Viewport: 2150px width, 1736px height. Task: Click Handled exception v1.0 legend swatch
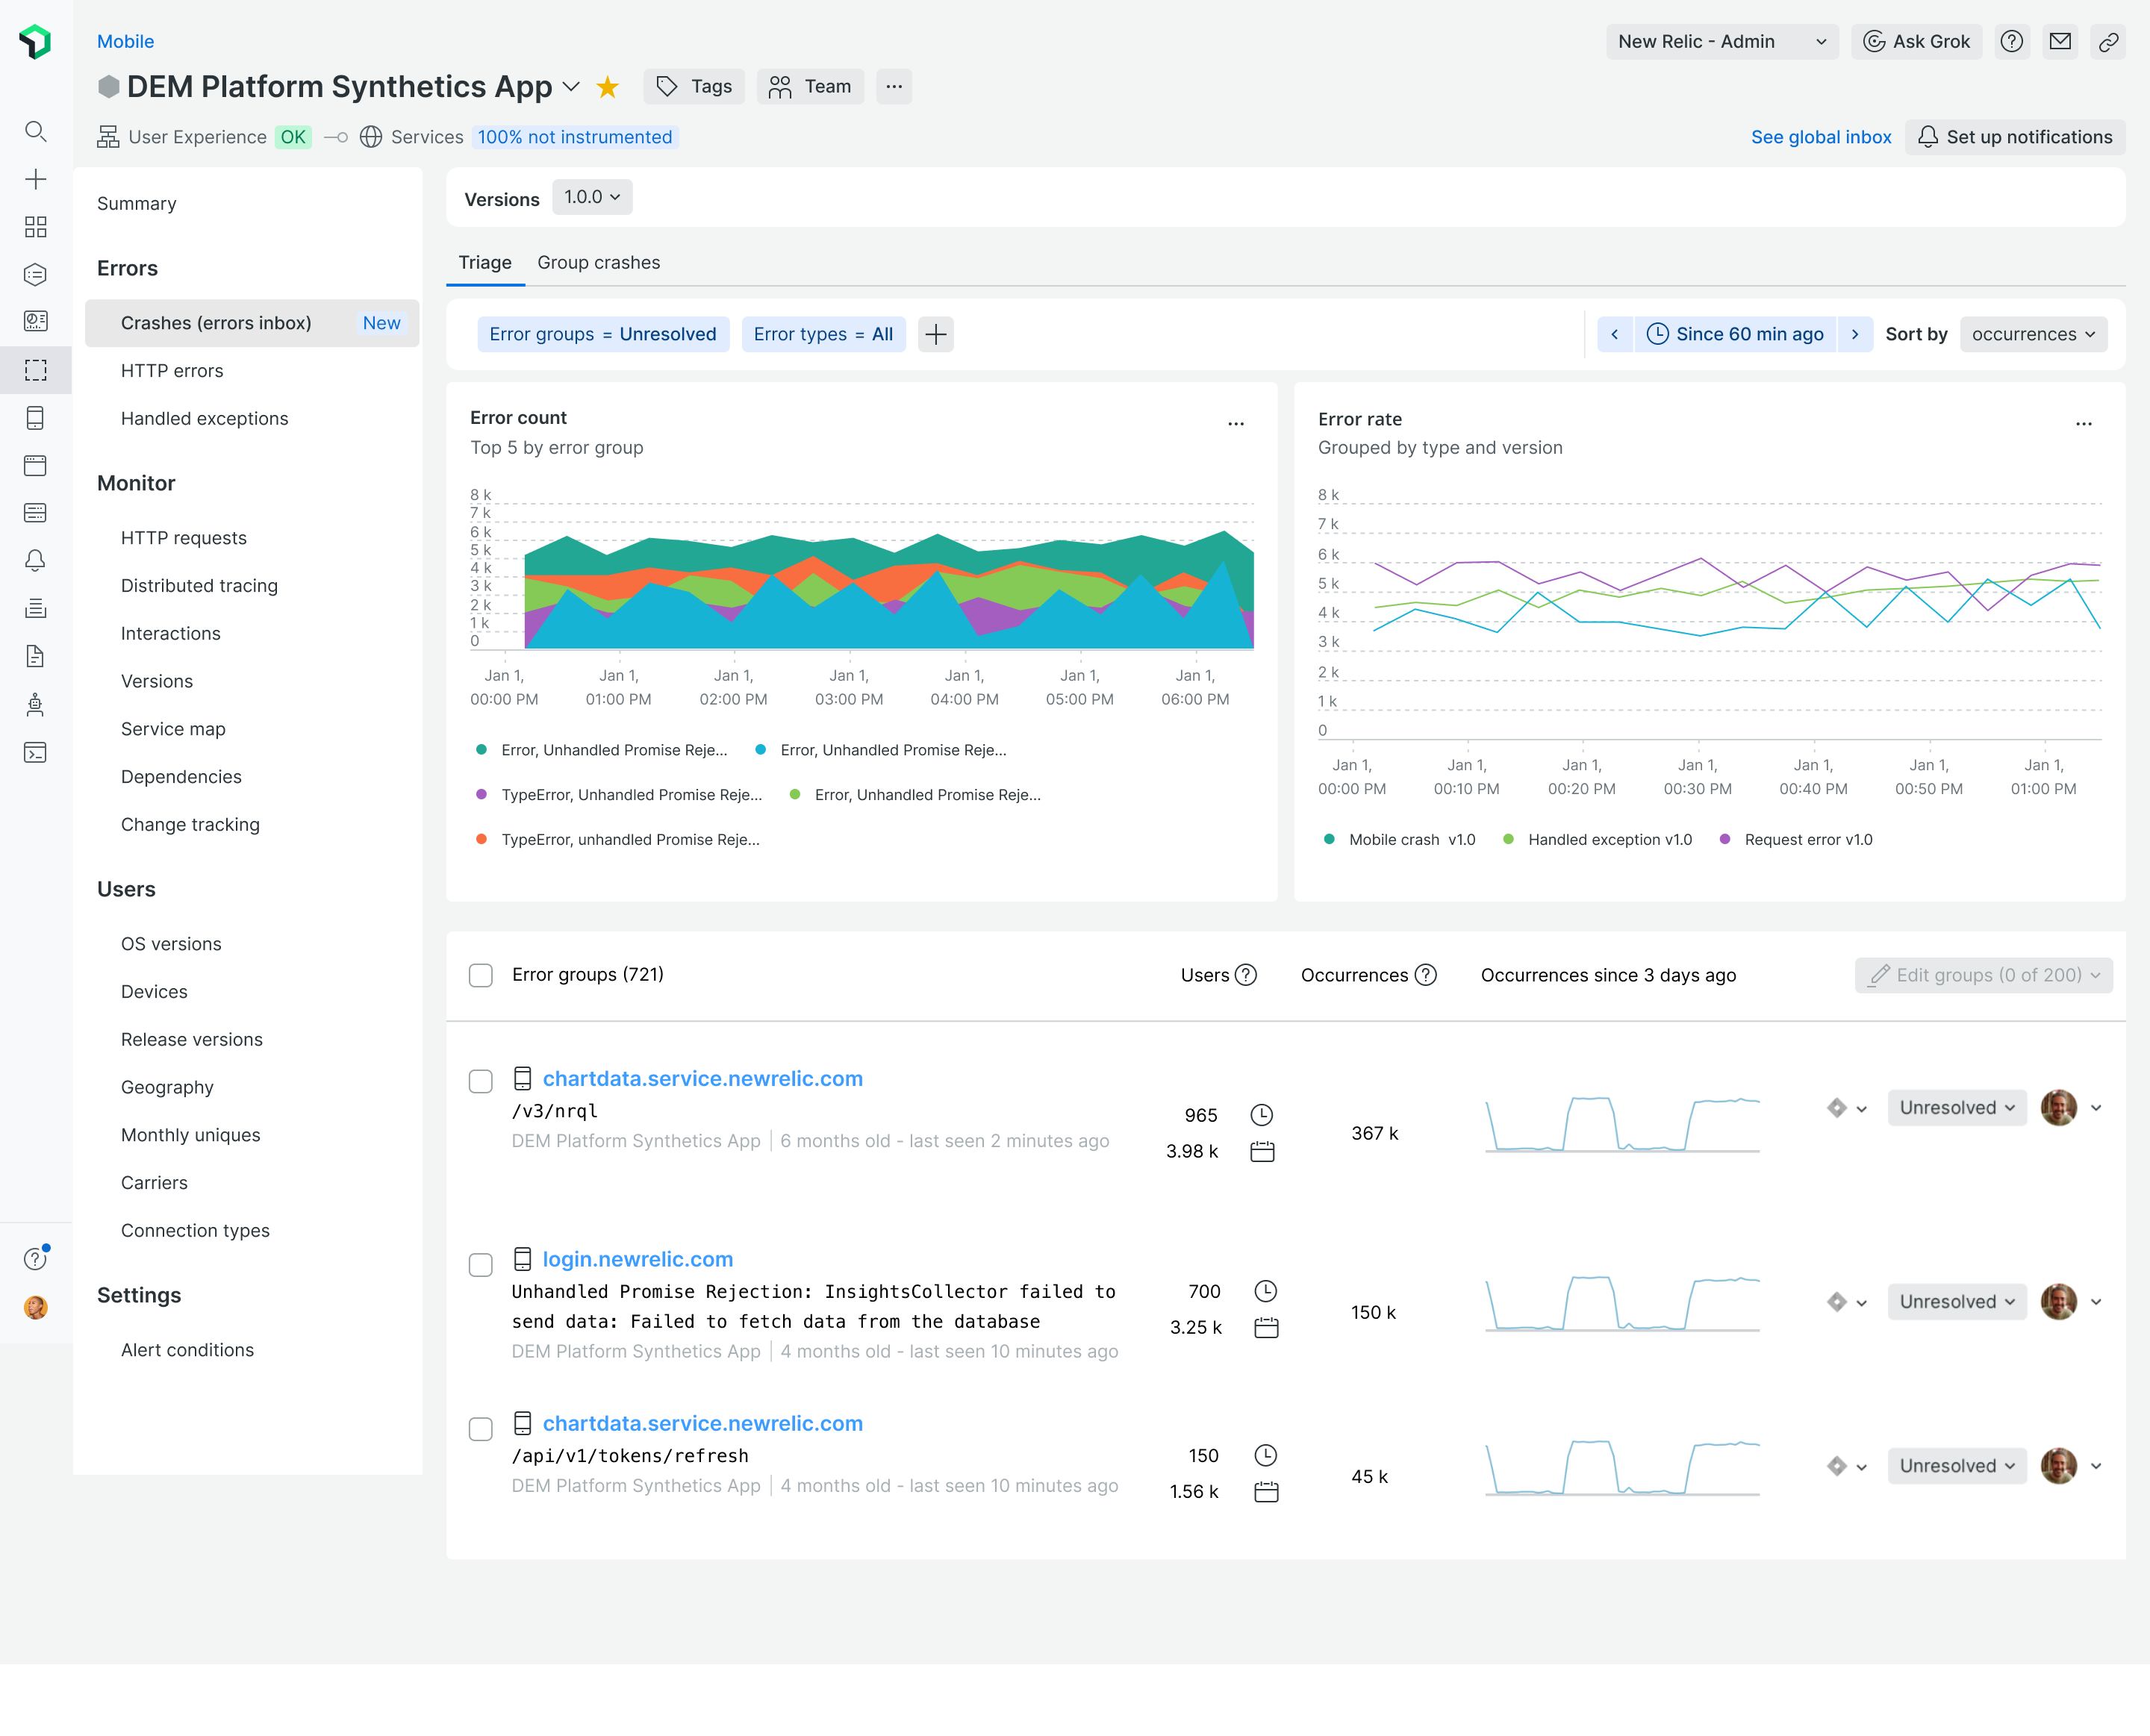(1508, 839)
